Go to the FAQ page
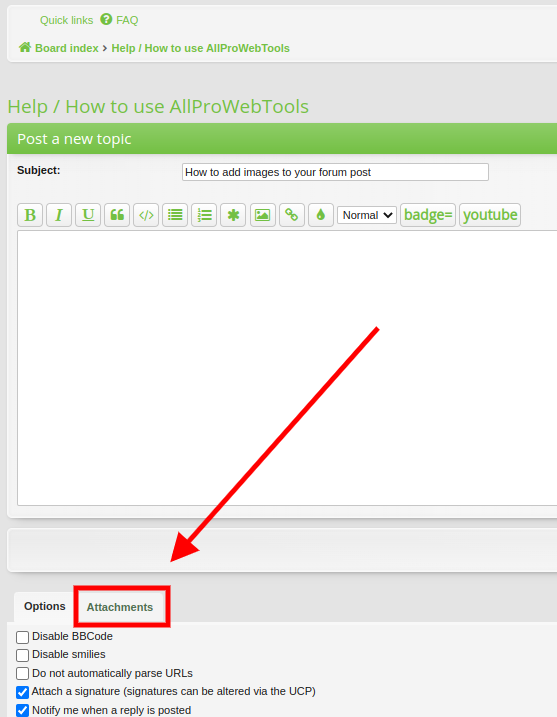The width and height of the screenshot is (557, 717). [x=127, y=20]
